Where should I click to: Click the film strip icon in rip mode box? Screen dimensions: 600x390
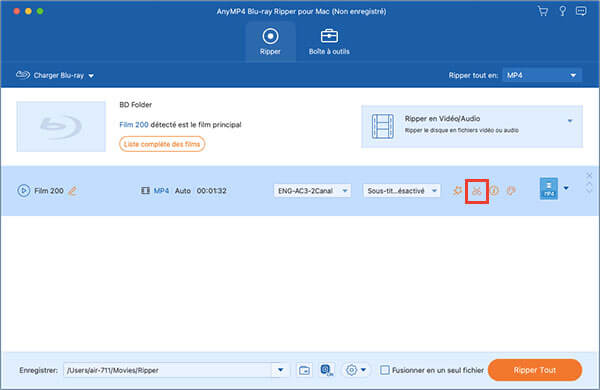[x=383, y=126]
